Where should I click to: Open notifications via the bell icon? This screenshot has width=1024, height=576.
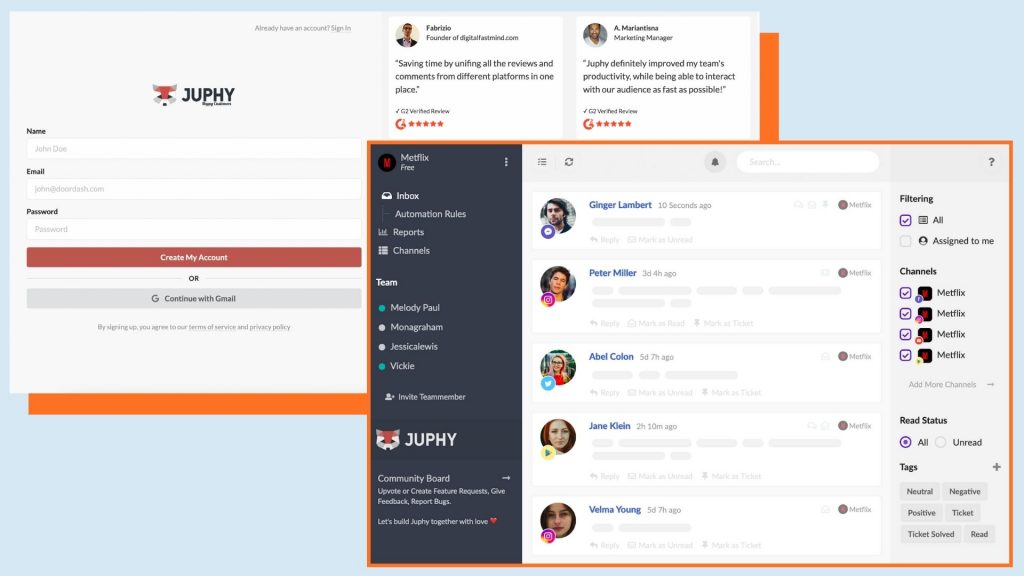(x=714, y=162)
